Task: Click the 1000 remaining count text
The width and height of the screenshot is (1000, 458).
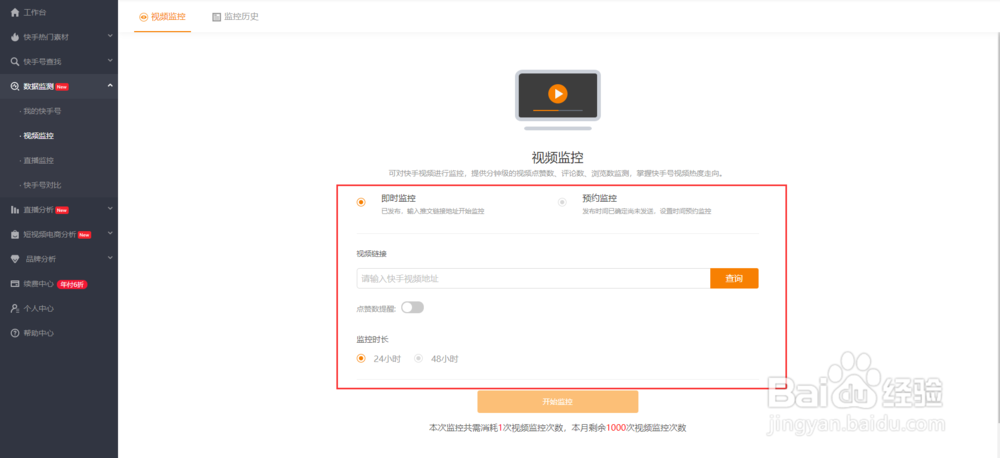Action: click(x=615, y=428)
